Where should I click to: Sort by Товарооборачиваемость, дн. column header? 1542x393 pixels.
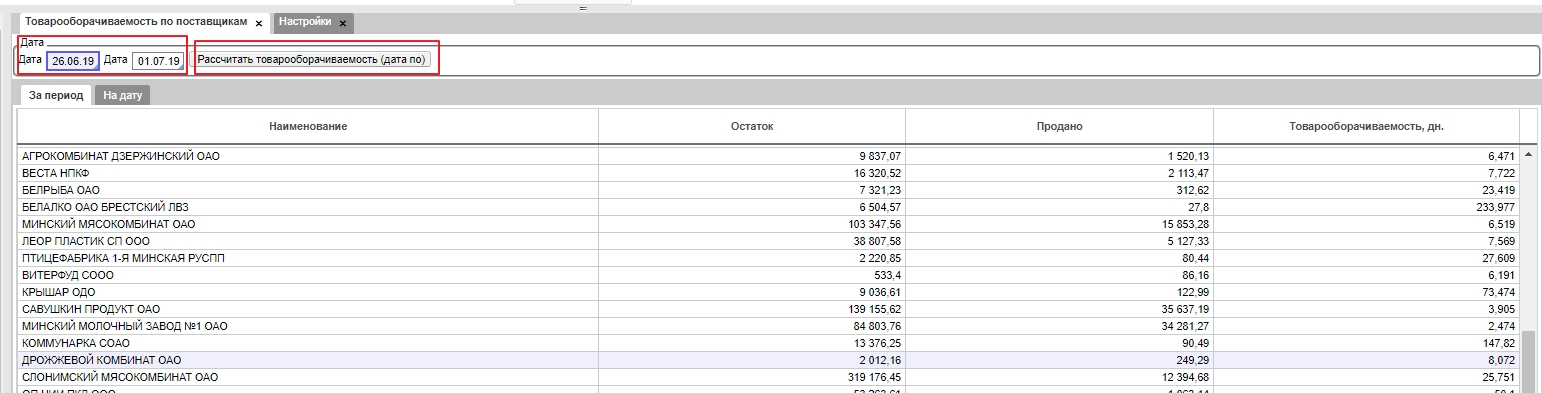(1366, 127)
